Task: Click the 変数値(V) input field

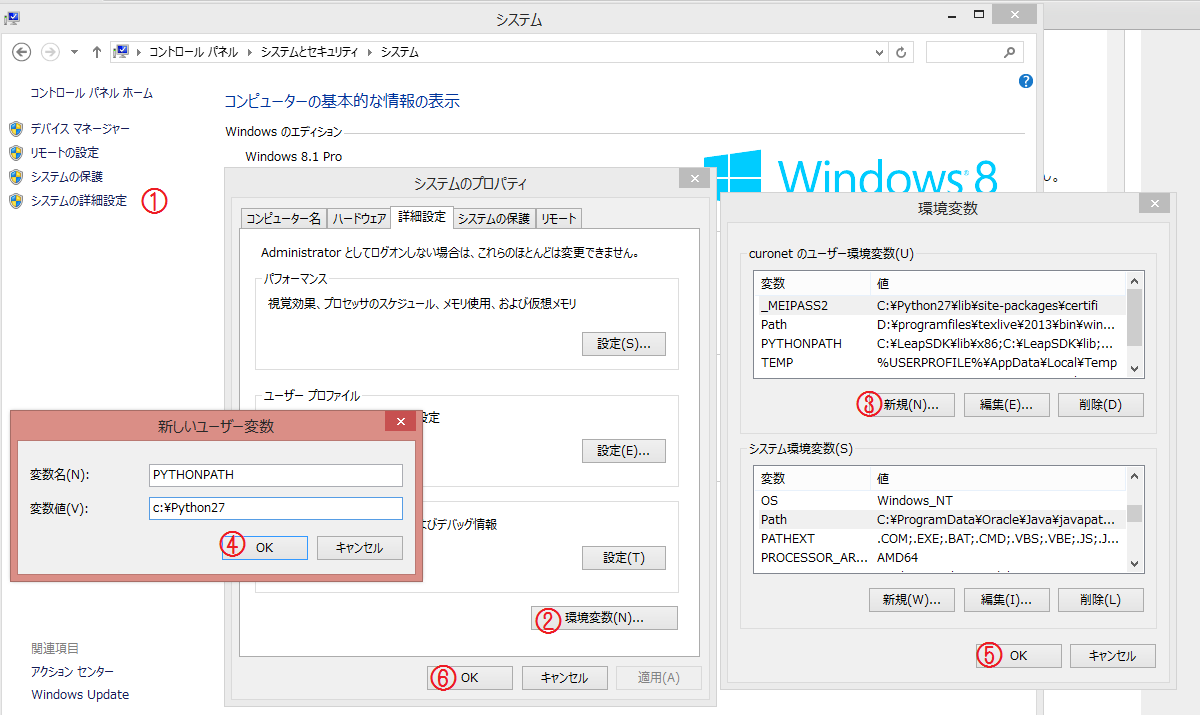Action: (x=275, y=508)
